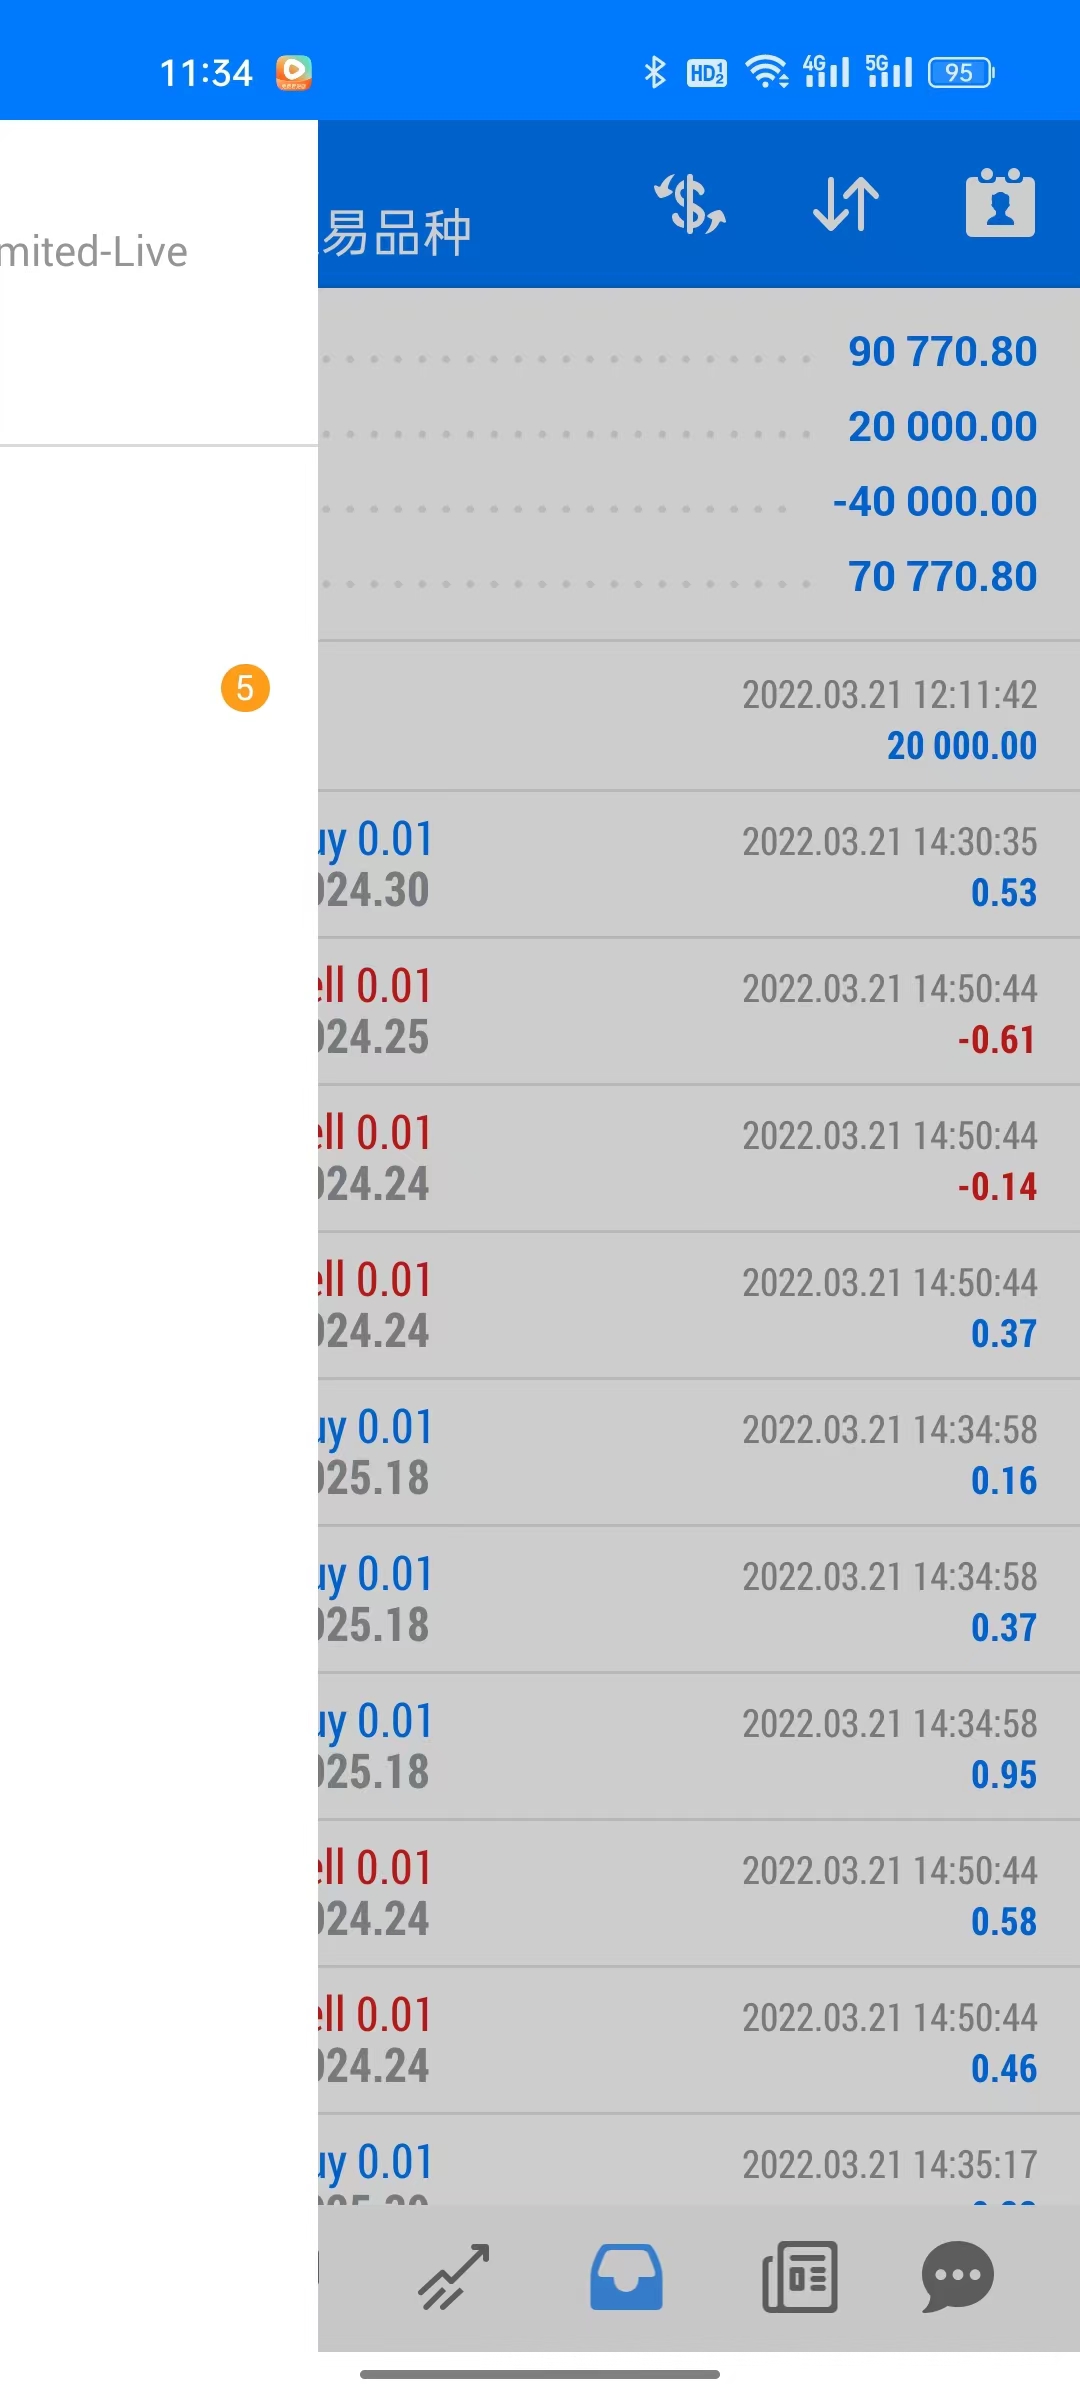The height and width of the screenshot is (2400, 1080).
Task: Select the blue history tray icon
Action: tap(626, 2276)
